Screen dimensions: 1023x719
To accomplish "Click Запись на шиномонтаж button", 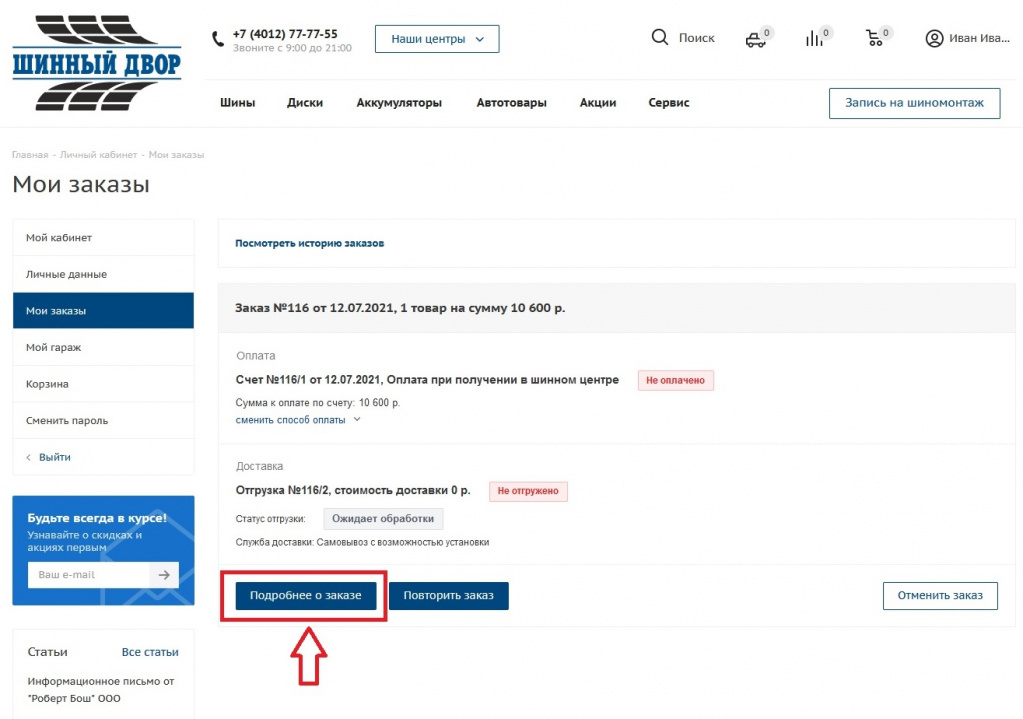I will pyautogui.click(x=914, y=103).
